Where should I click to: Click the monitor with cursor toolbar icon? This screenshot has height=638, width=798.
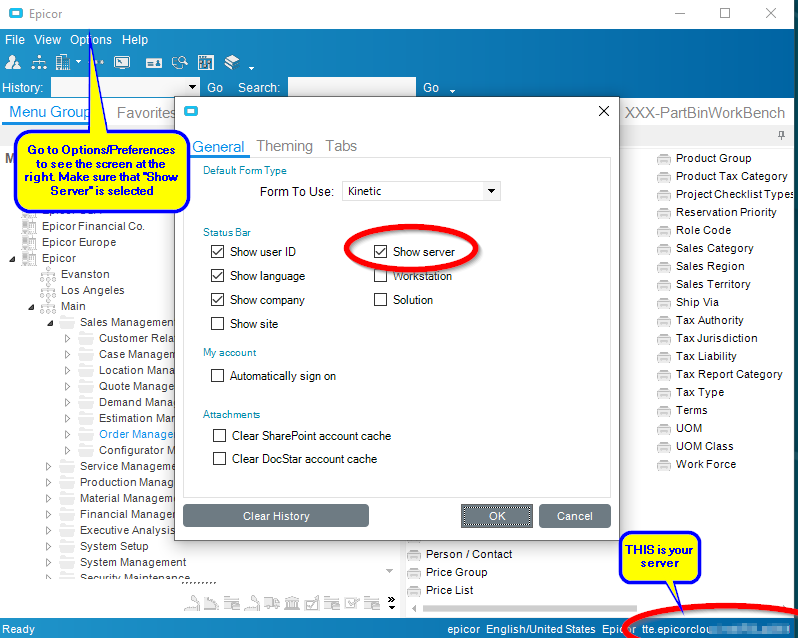tap(122, 63)
